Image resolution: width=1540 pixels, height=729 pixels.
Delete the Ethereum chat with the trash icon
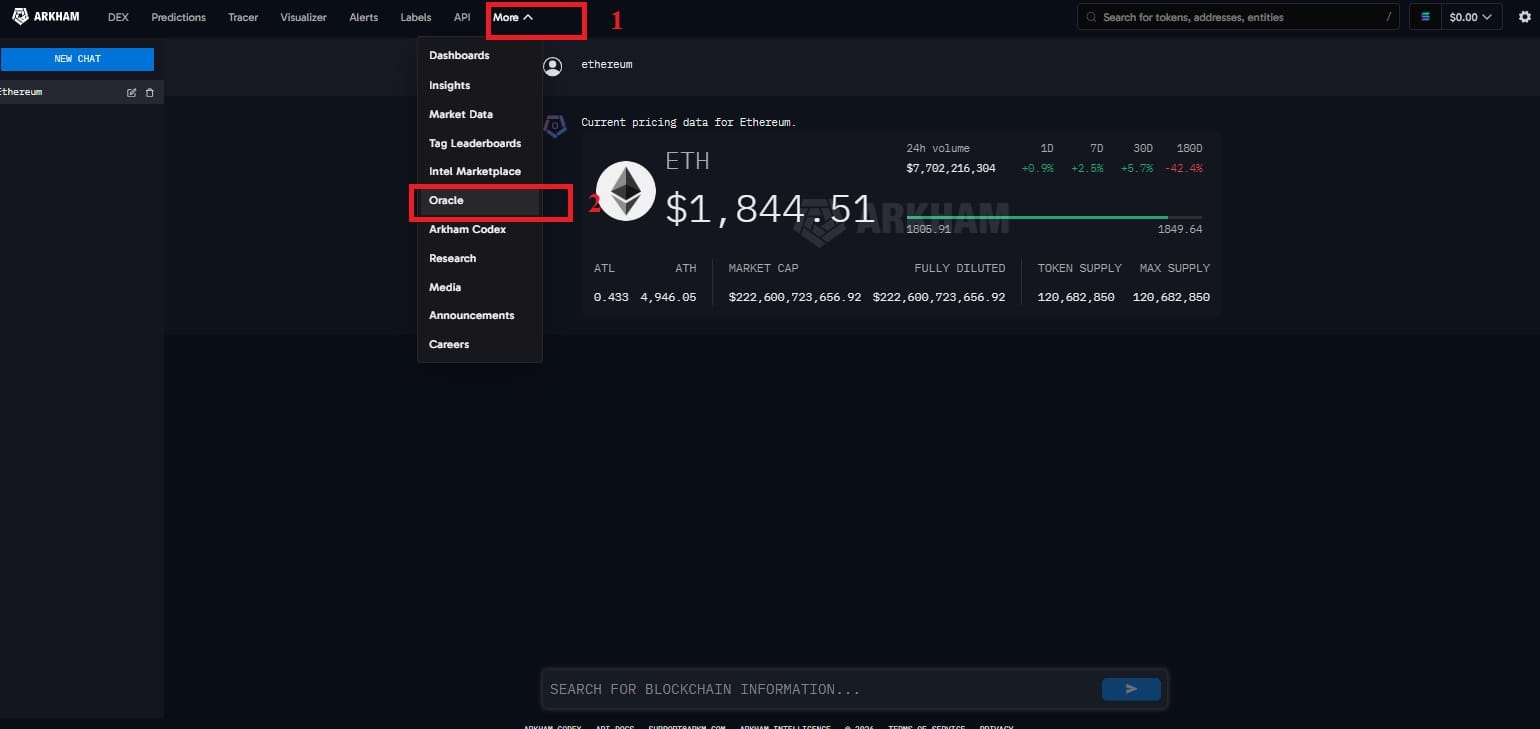click(150, 92)
